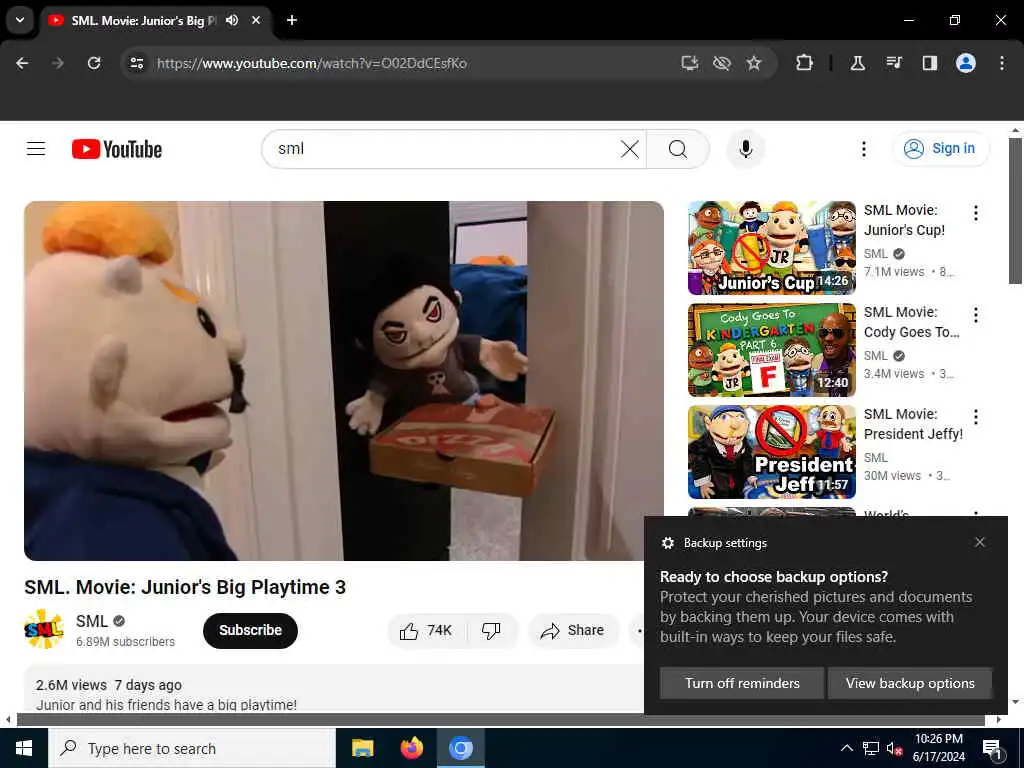Viewport: 1024px width, 768px height.
Task: Open the tab search dropdown arrow
Action: click(x=20, y=20)
